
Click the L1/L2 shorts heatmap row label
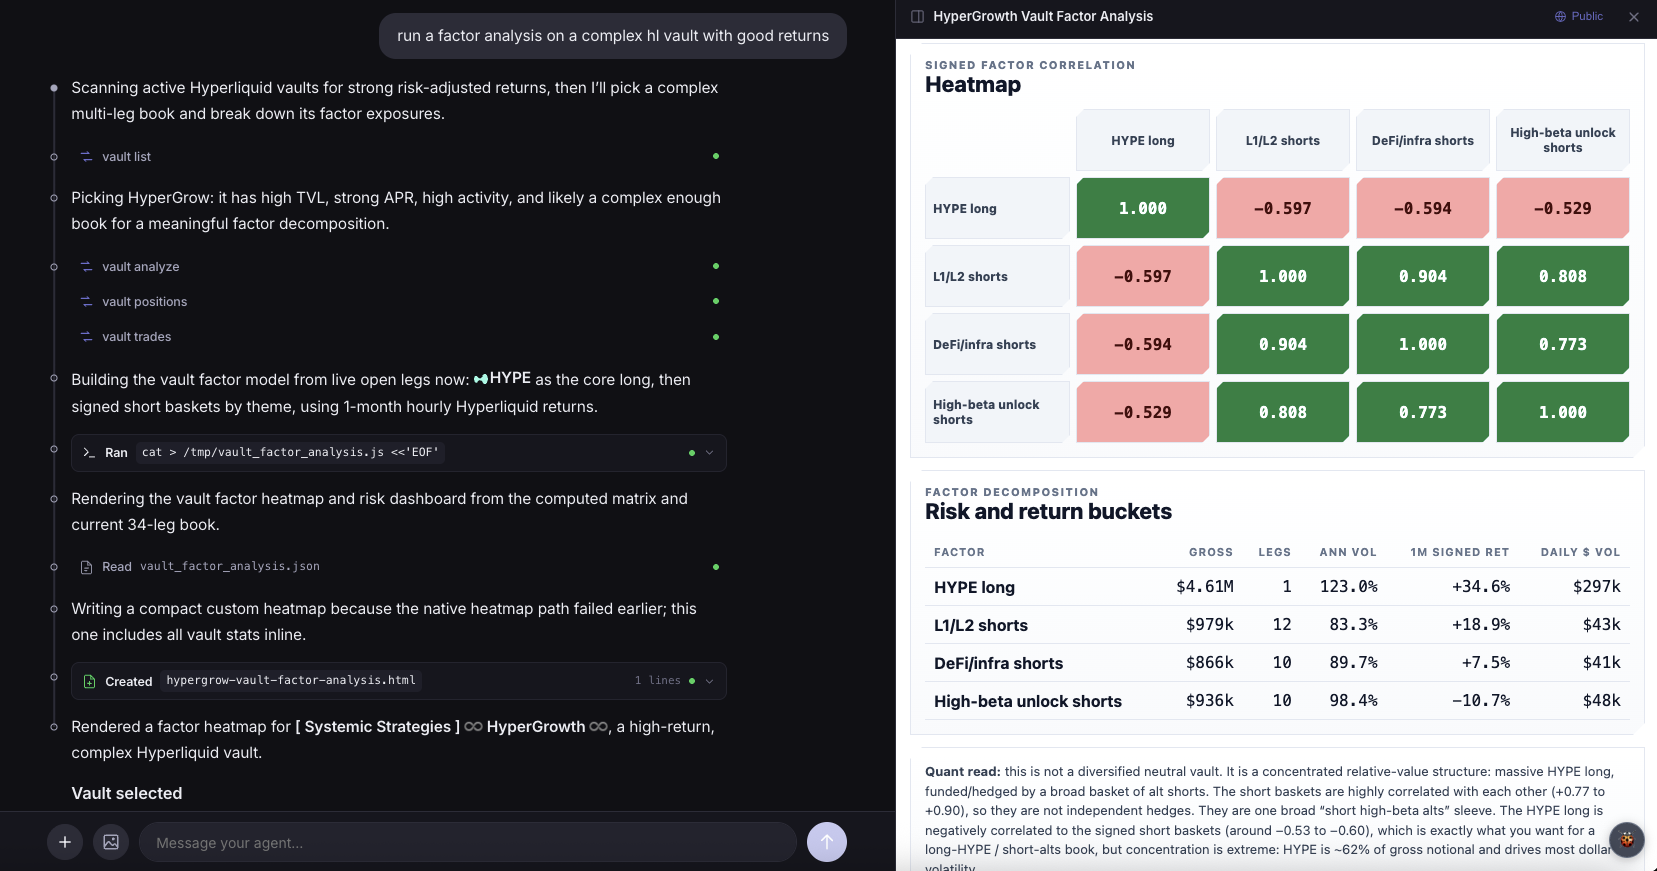click(997, 277)
